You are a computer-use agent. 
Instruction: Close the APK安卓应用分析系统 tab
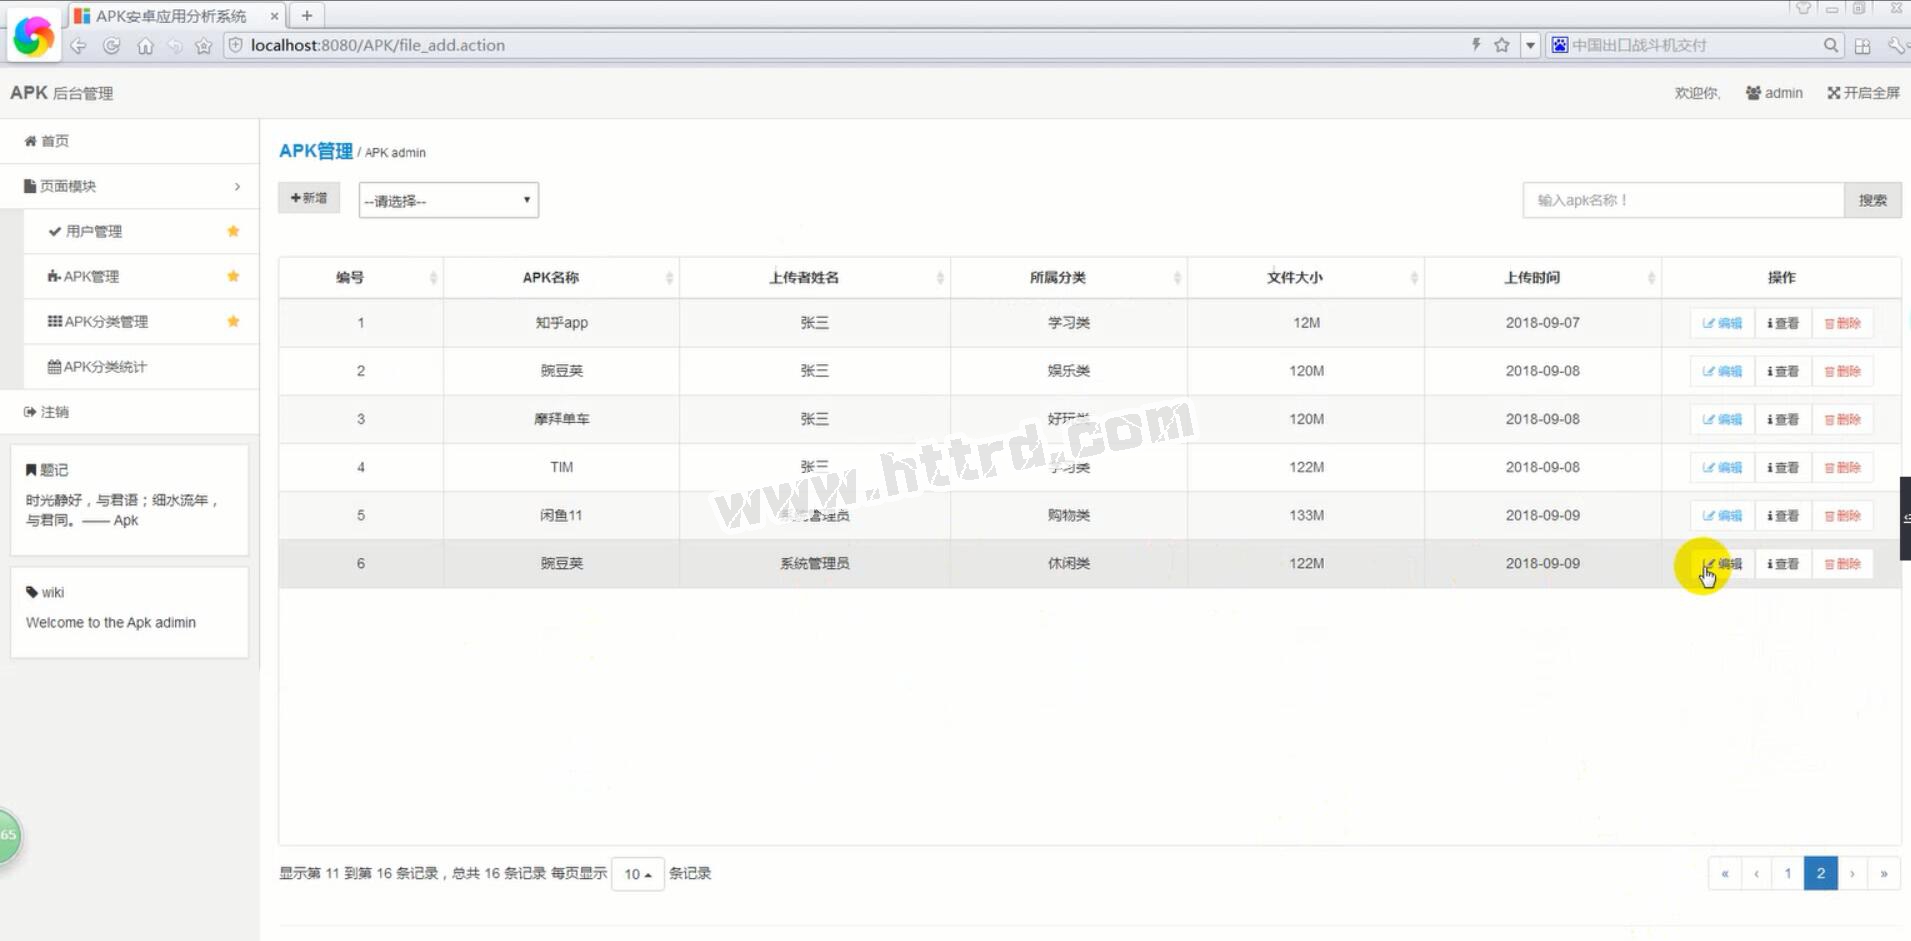(x=274, y=16)
